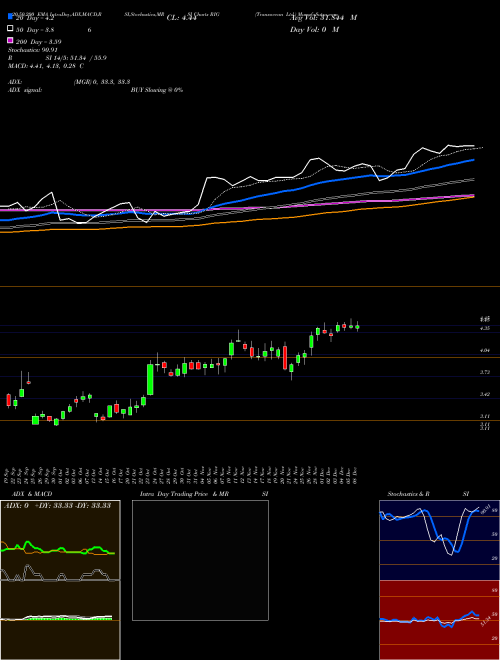Click 'ADX: 0 +DY: 33.33 -DY: 33.33' header

57,506
